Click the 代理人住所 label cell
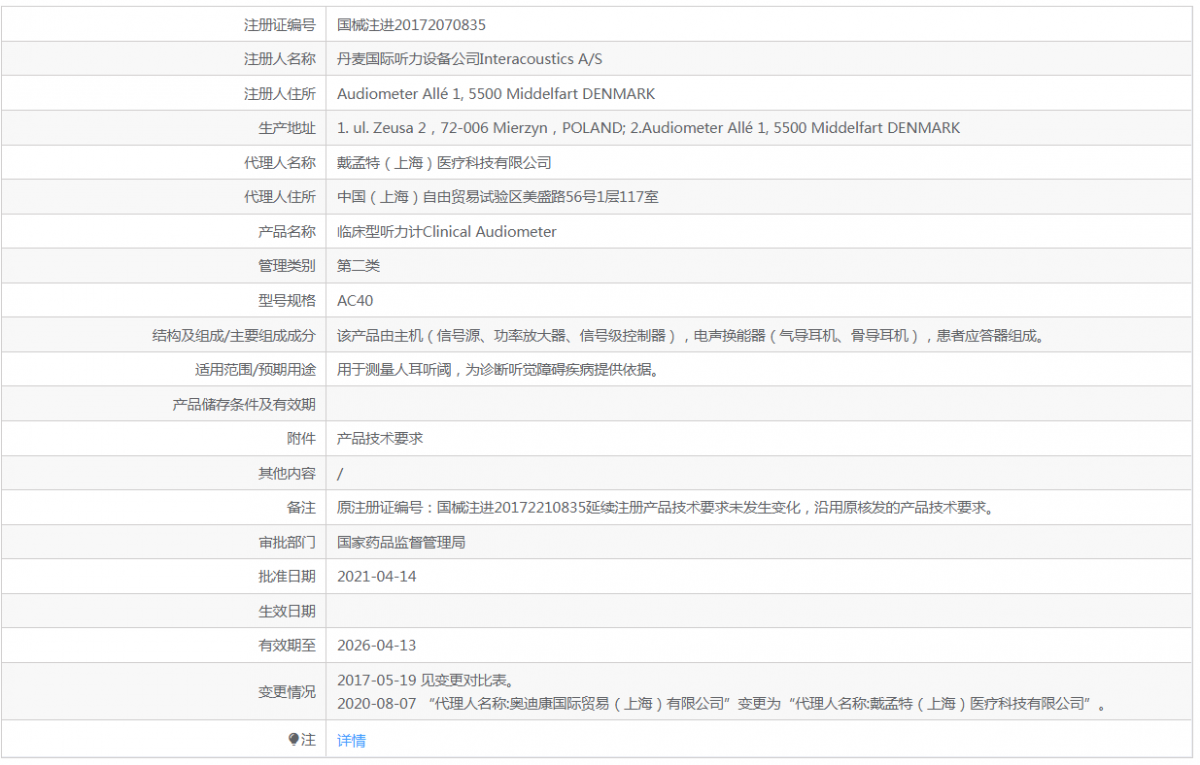Image resolution: width=1200 pixels, height=765 pixels. (164, 197)
